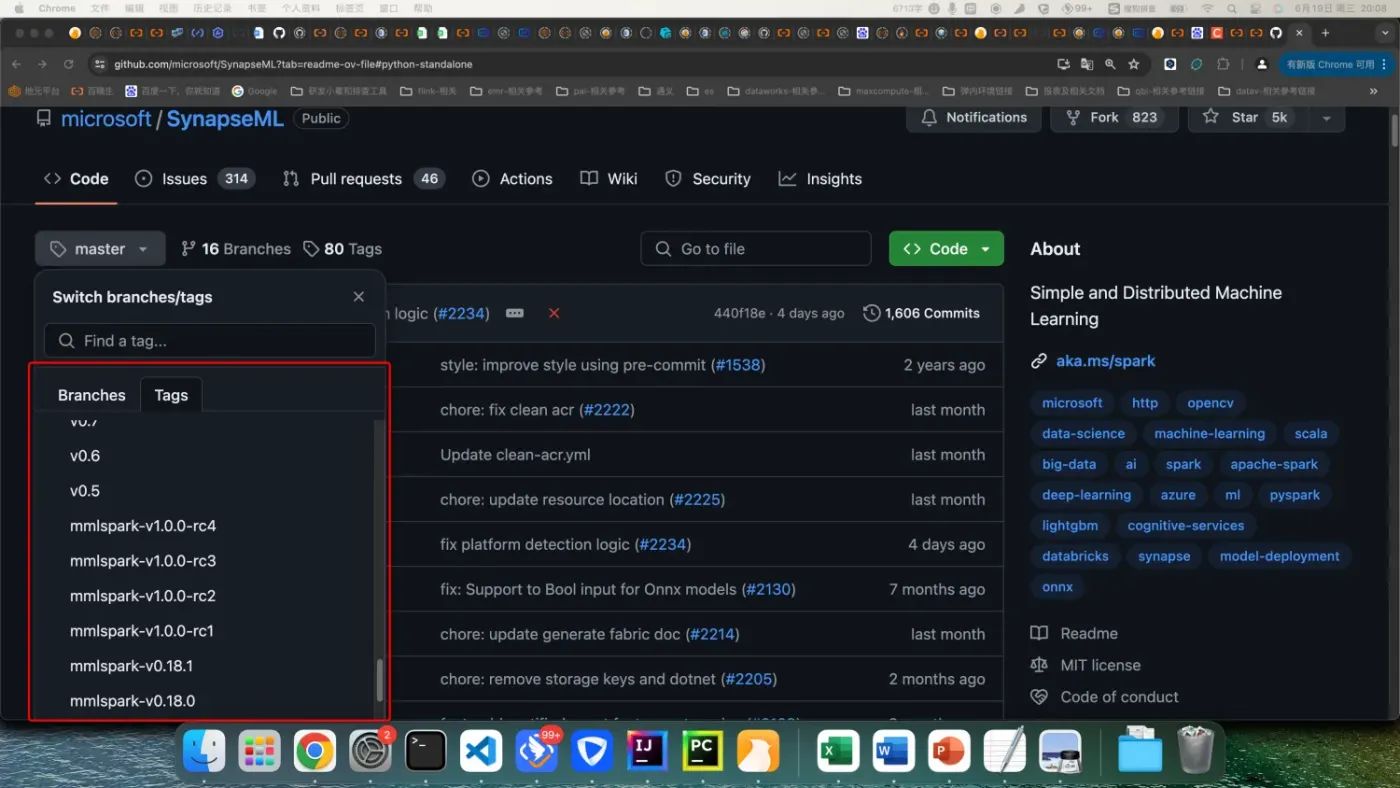The width and height of the screenshot is (1400, 788).
Task: View the MIT license
Action: coord(1085,665)
